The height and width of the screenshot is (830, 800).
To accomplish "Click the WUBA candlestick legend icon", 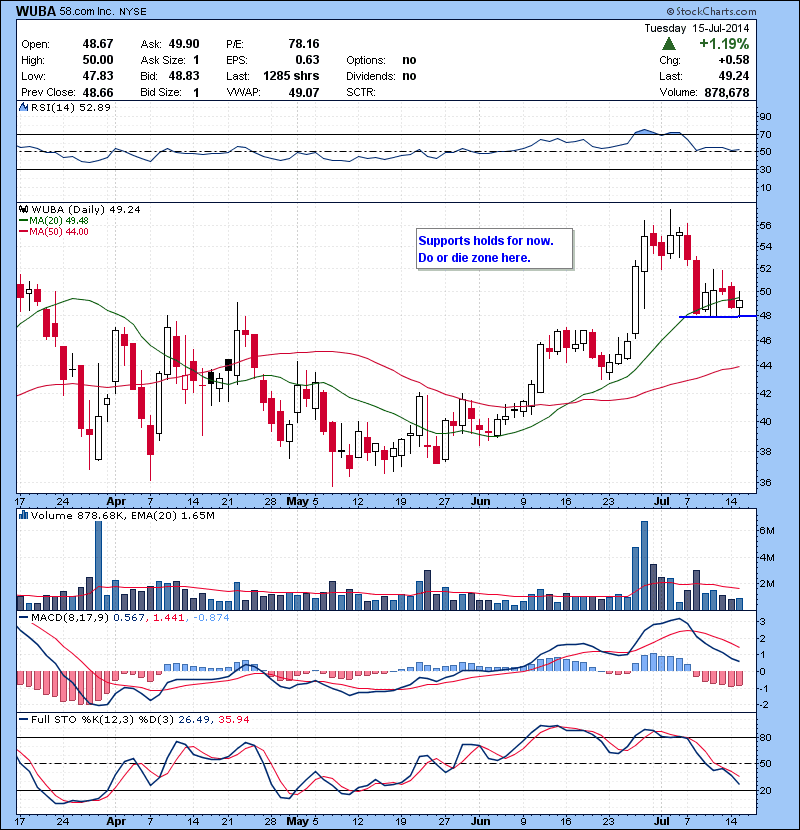I will pos(23,209).
